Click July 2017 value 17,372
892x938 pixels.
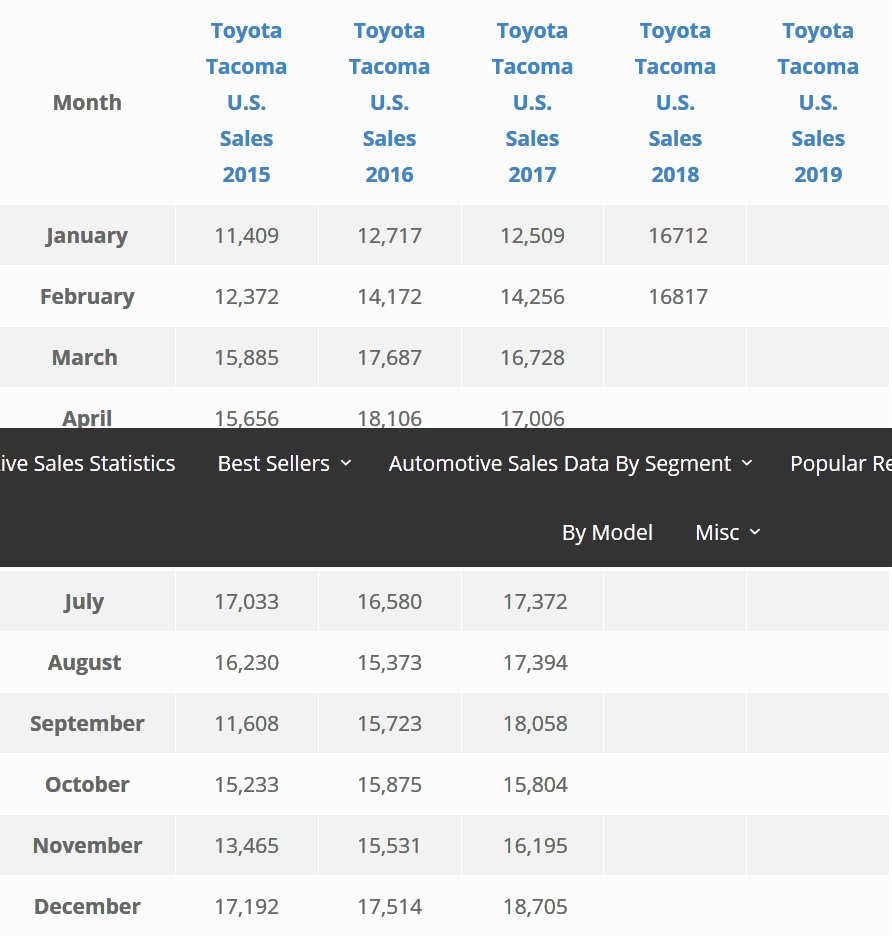click(x=535, y=602)
